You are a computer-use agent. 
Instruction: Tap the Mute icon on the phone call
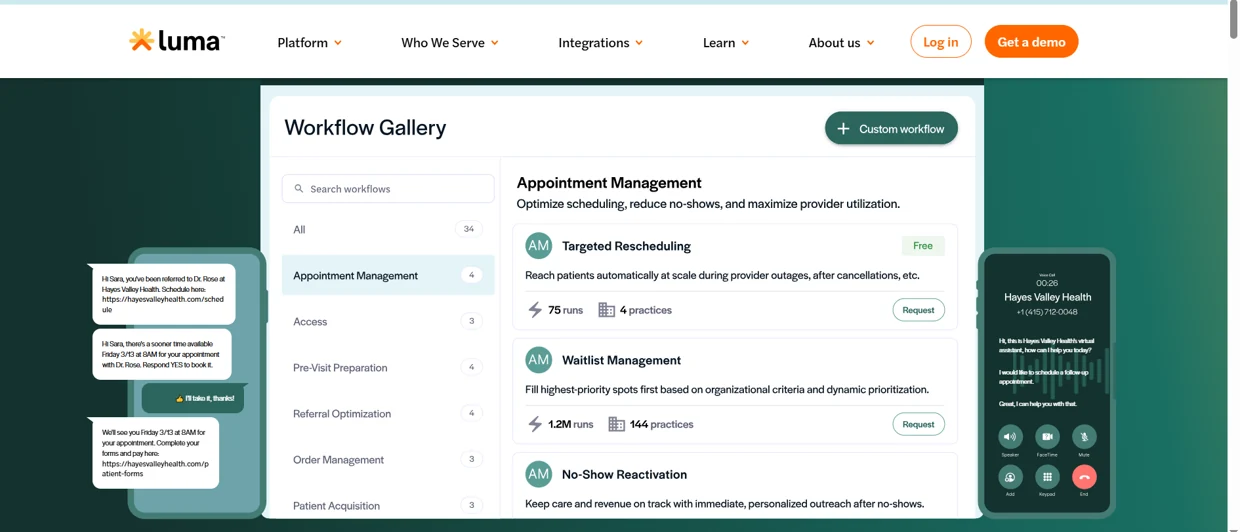pyautogui.click(x=1084, y=436)
